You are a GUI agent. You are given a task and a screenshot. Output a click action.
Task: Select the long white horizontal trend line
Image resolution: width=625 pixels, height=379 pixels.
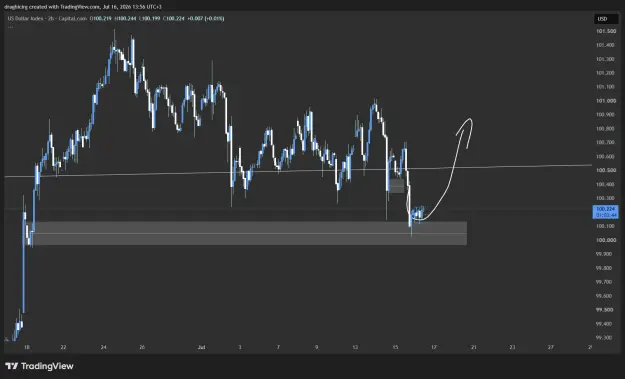click(298, 171)
